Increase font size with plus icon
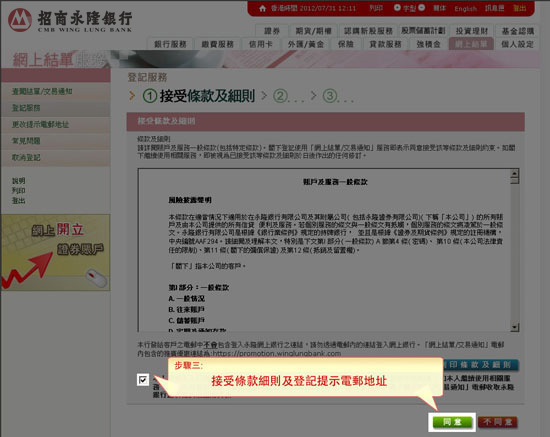The width and height of the screenshot is (550, 437). click(x=397, y=7)
